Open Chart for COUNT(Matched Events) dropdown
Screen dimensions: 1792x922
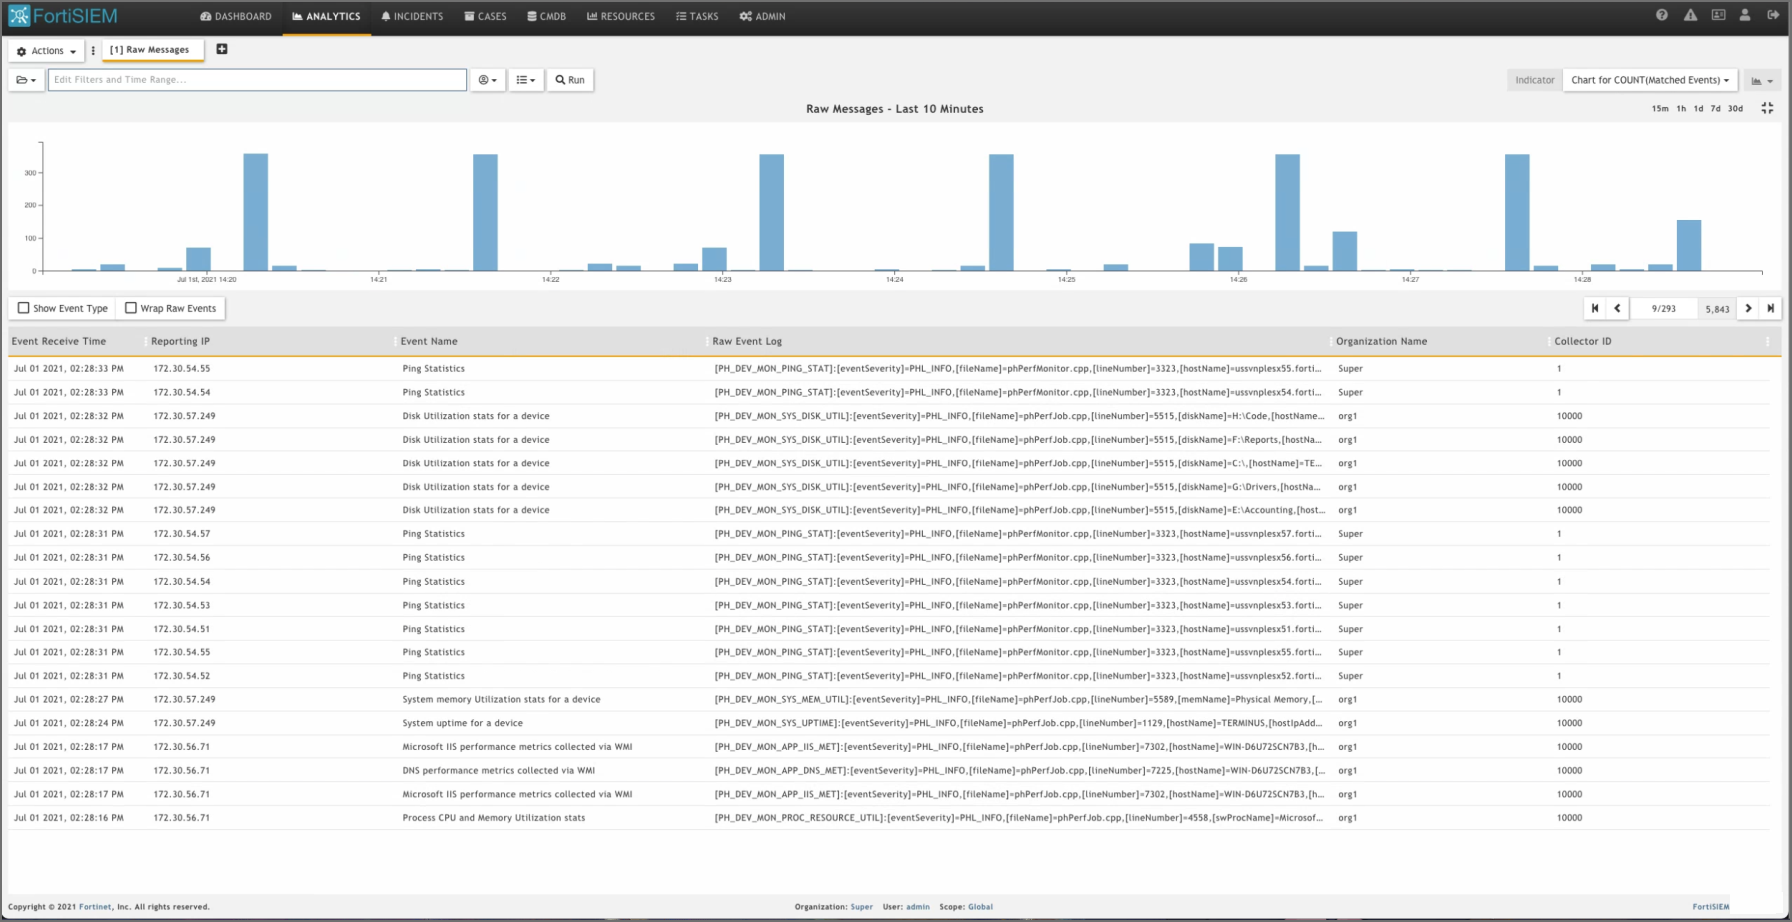pyautogui.click(x=1650, y=80)
